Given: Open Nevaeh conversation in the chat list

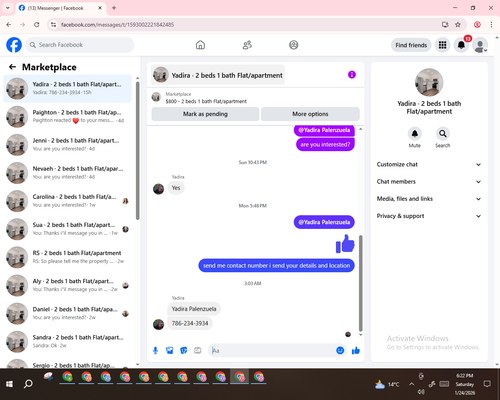Looking at the screenshot, I should pyautogui.click(x=67, y=173).
